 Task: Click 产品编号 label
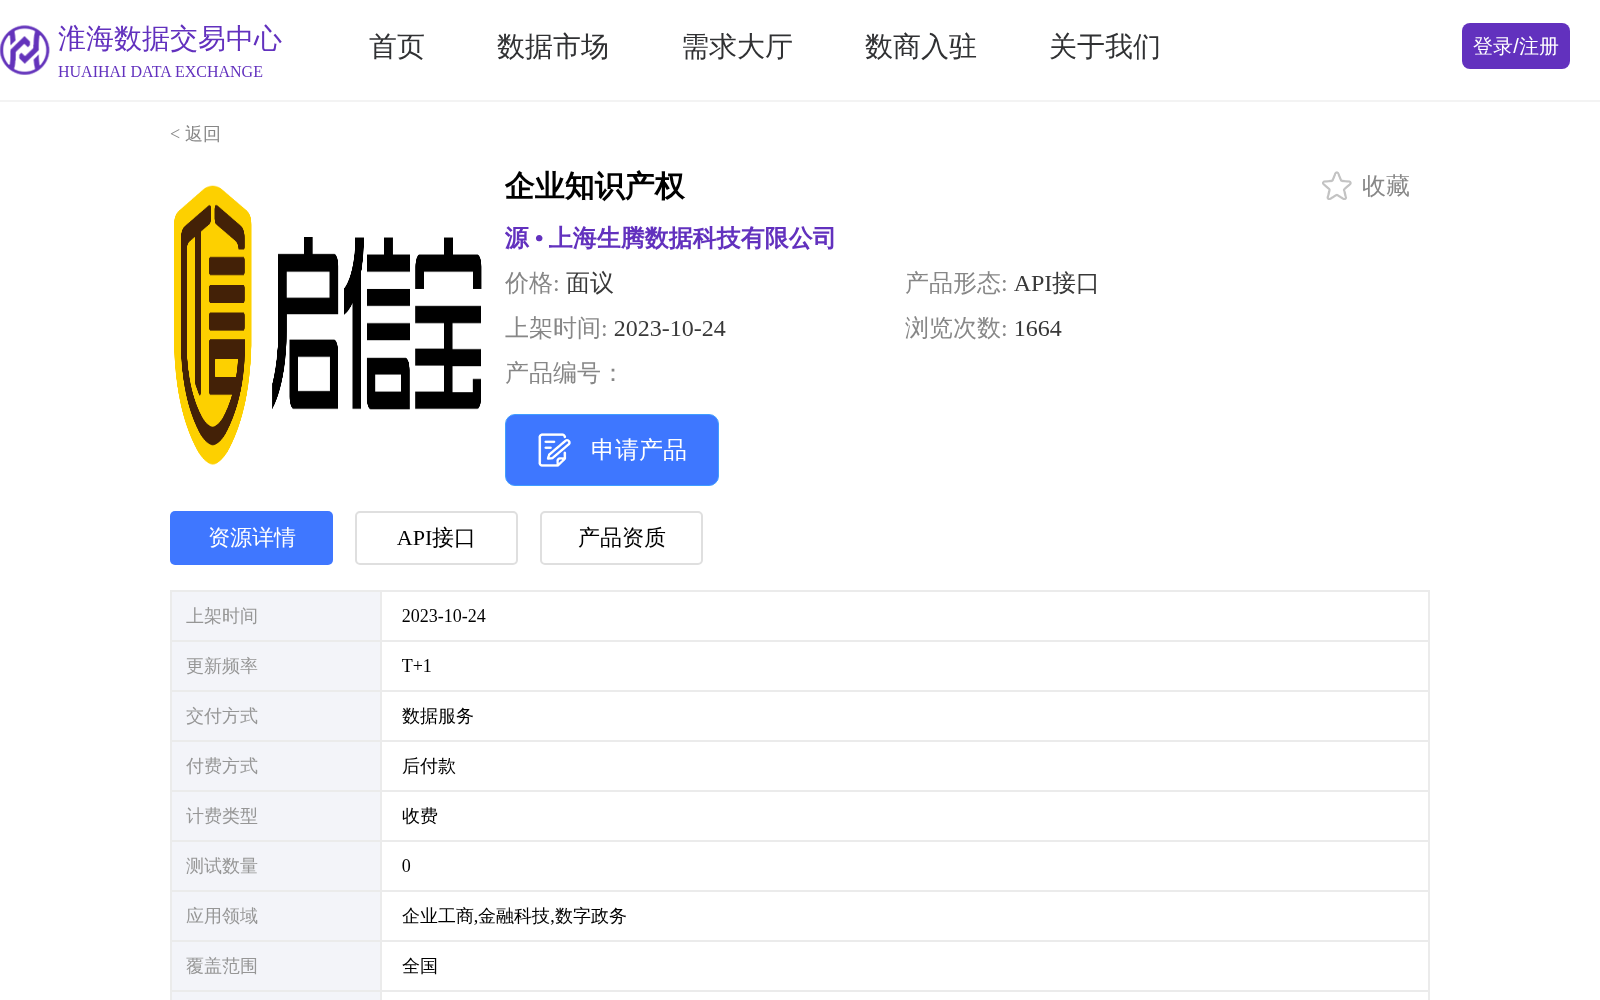pyautogui.click(x=562, y=374)
